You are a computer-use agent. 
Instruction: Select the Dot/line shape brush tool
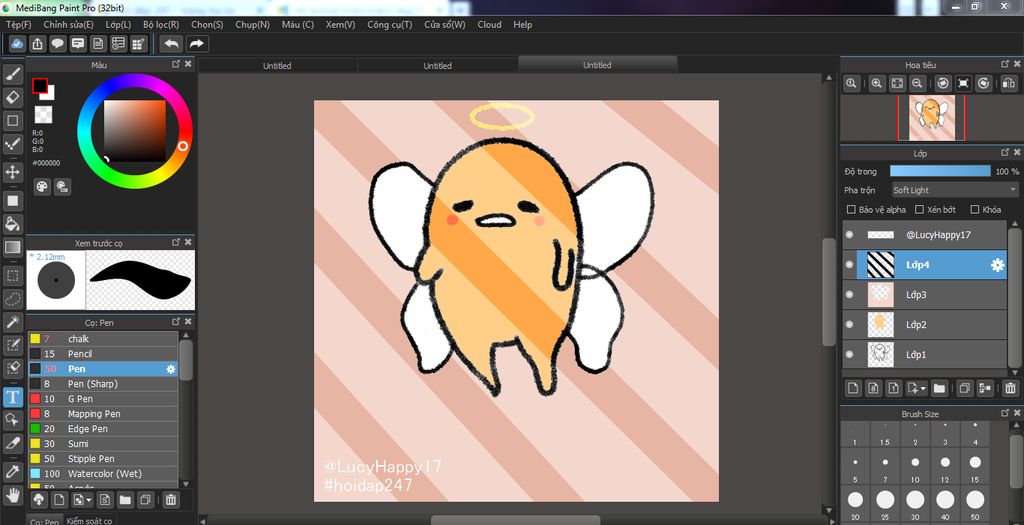tap(12, 144)
